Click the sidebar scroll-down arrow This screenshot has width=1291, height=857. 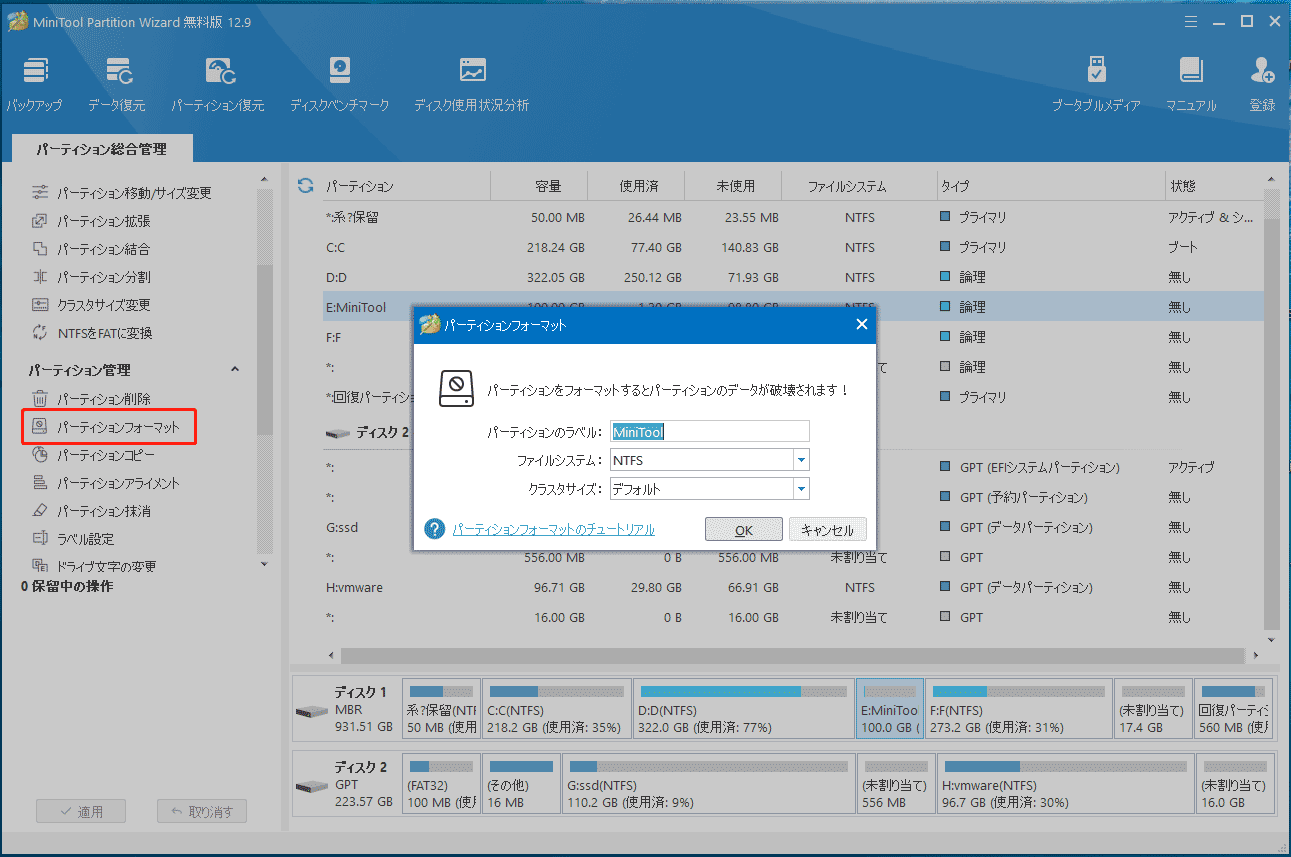coord(264,564)
